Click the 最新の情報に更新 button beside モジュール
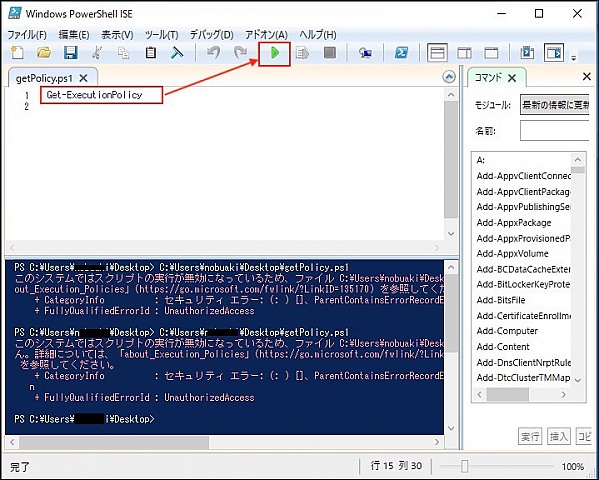Viewport: 599px width, 480px height. coord(554,105)
